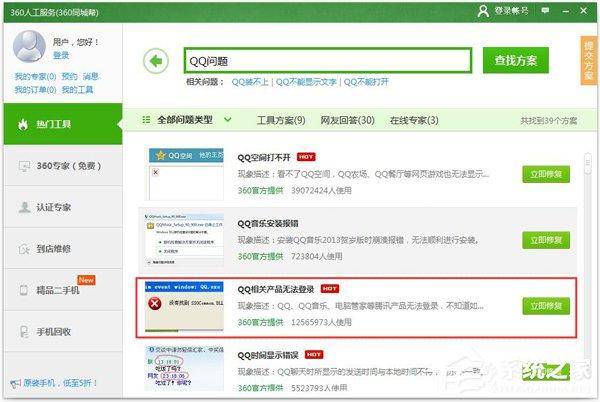Image resolution: width=600 pixels, height=402 pixels.
Task: Click the recycle phone icon beside 手机回收
Action: 24,332
